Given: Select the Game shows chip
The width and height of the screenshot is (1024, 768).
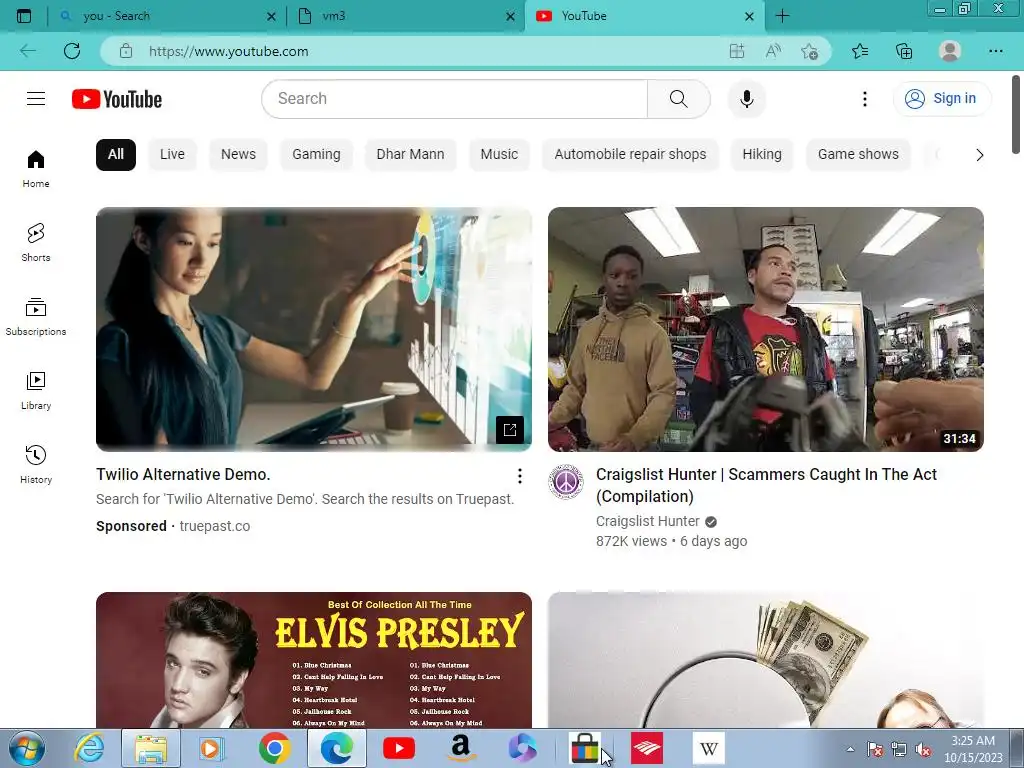Looking at the screenshot, I should (x=858, y=155).
